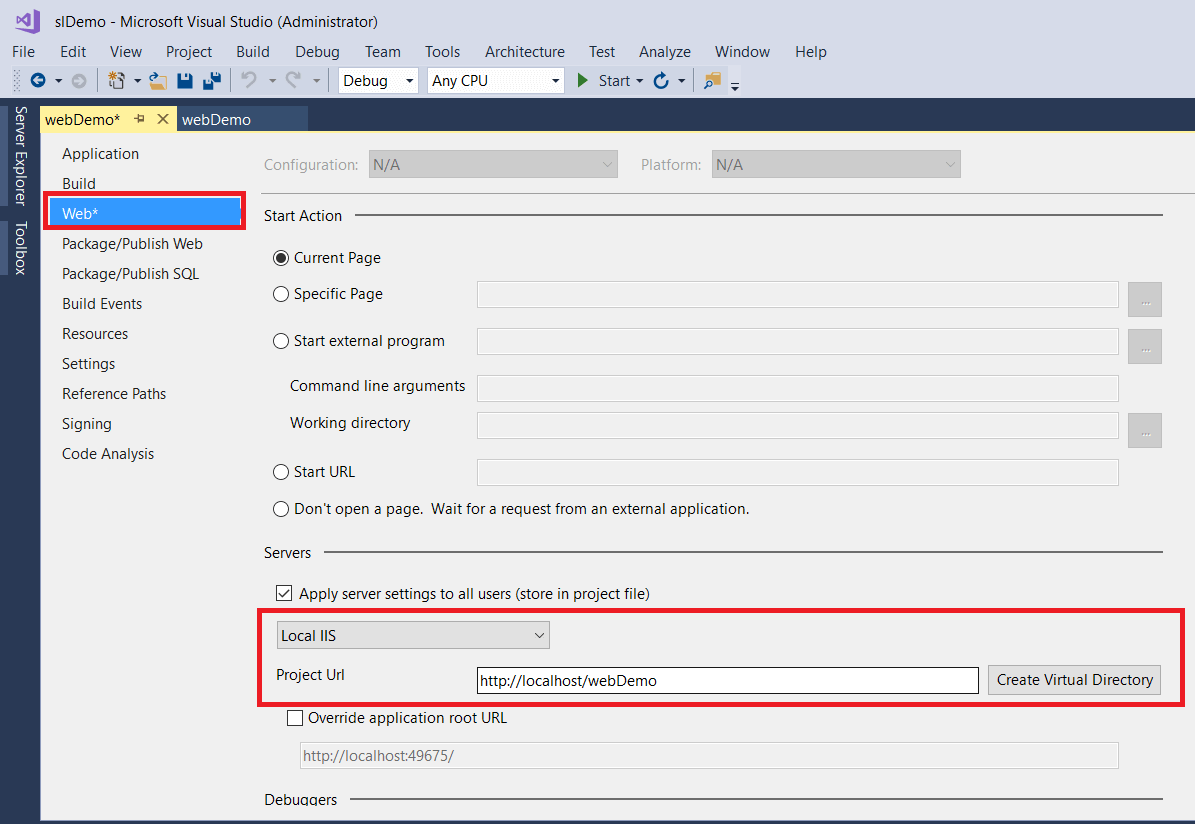Screen dimensions: 1195x824
Task: Click the Project Url input field
Action: coord(728,680)
